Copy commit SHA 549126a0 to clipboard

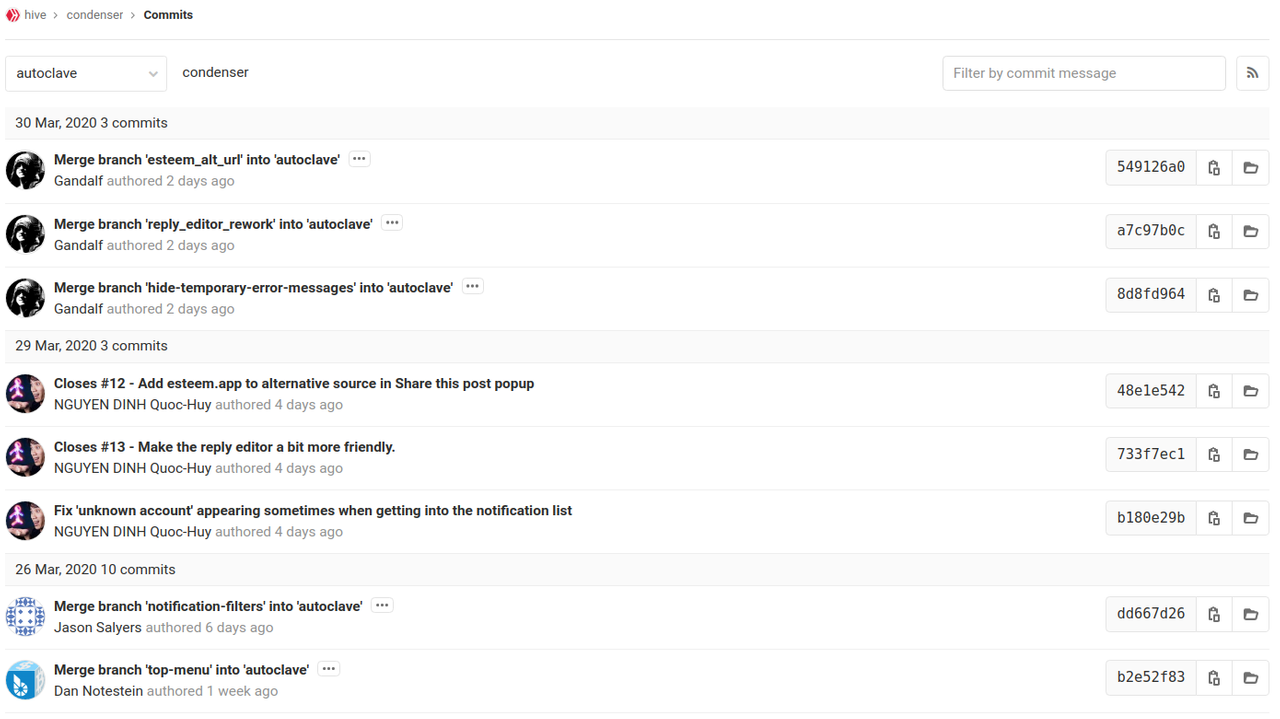1214,168
